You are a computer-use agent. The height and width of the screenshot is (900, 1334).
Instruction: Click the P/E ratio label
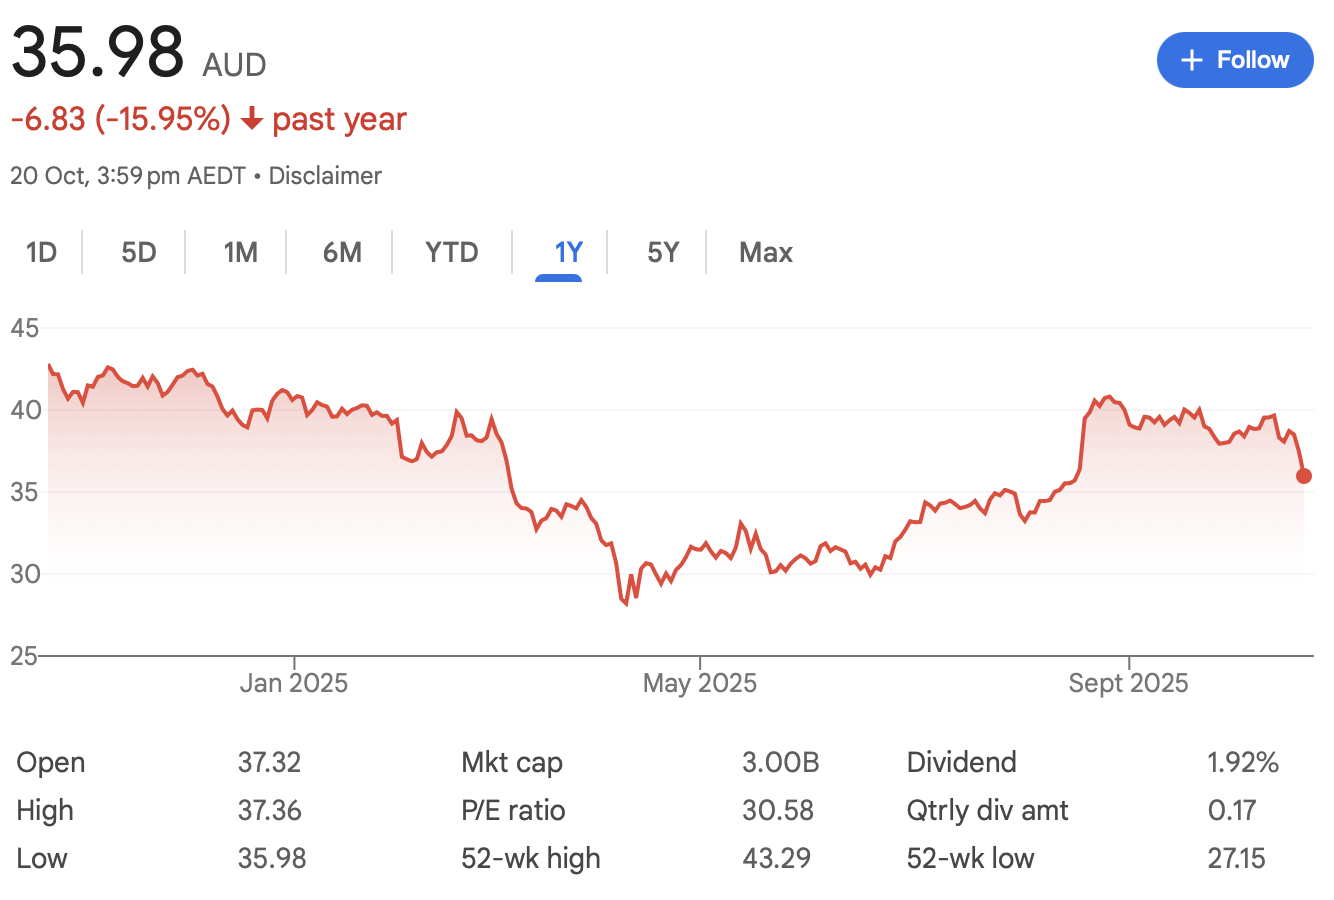[513, 810]
